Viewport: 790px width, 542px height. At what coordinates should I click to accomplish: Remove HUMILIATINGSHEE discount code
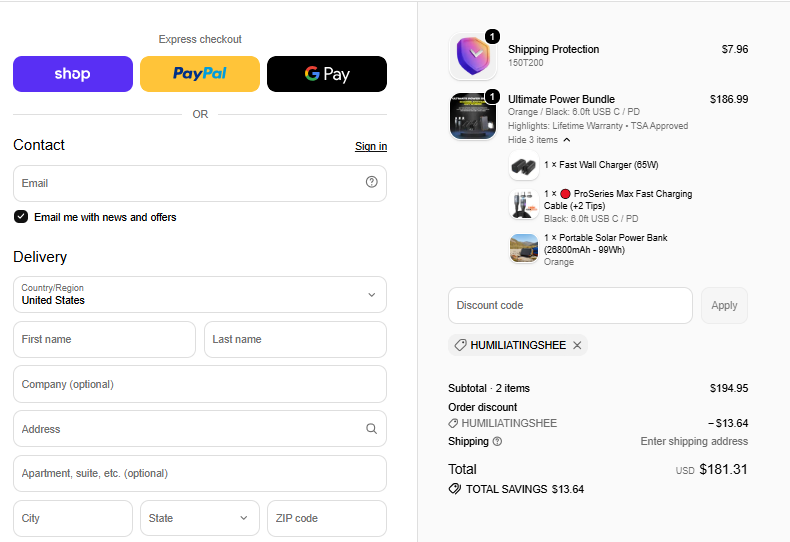coord(577,346)
